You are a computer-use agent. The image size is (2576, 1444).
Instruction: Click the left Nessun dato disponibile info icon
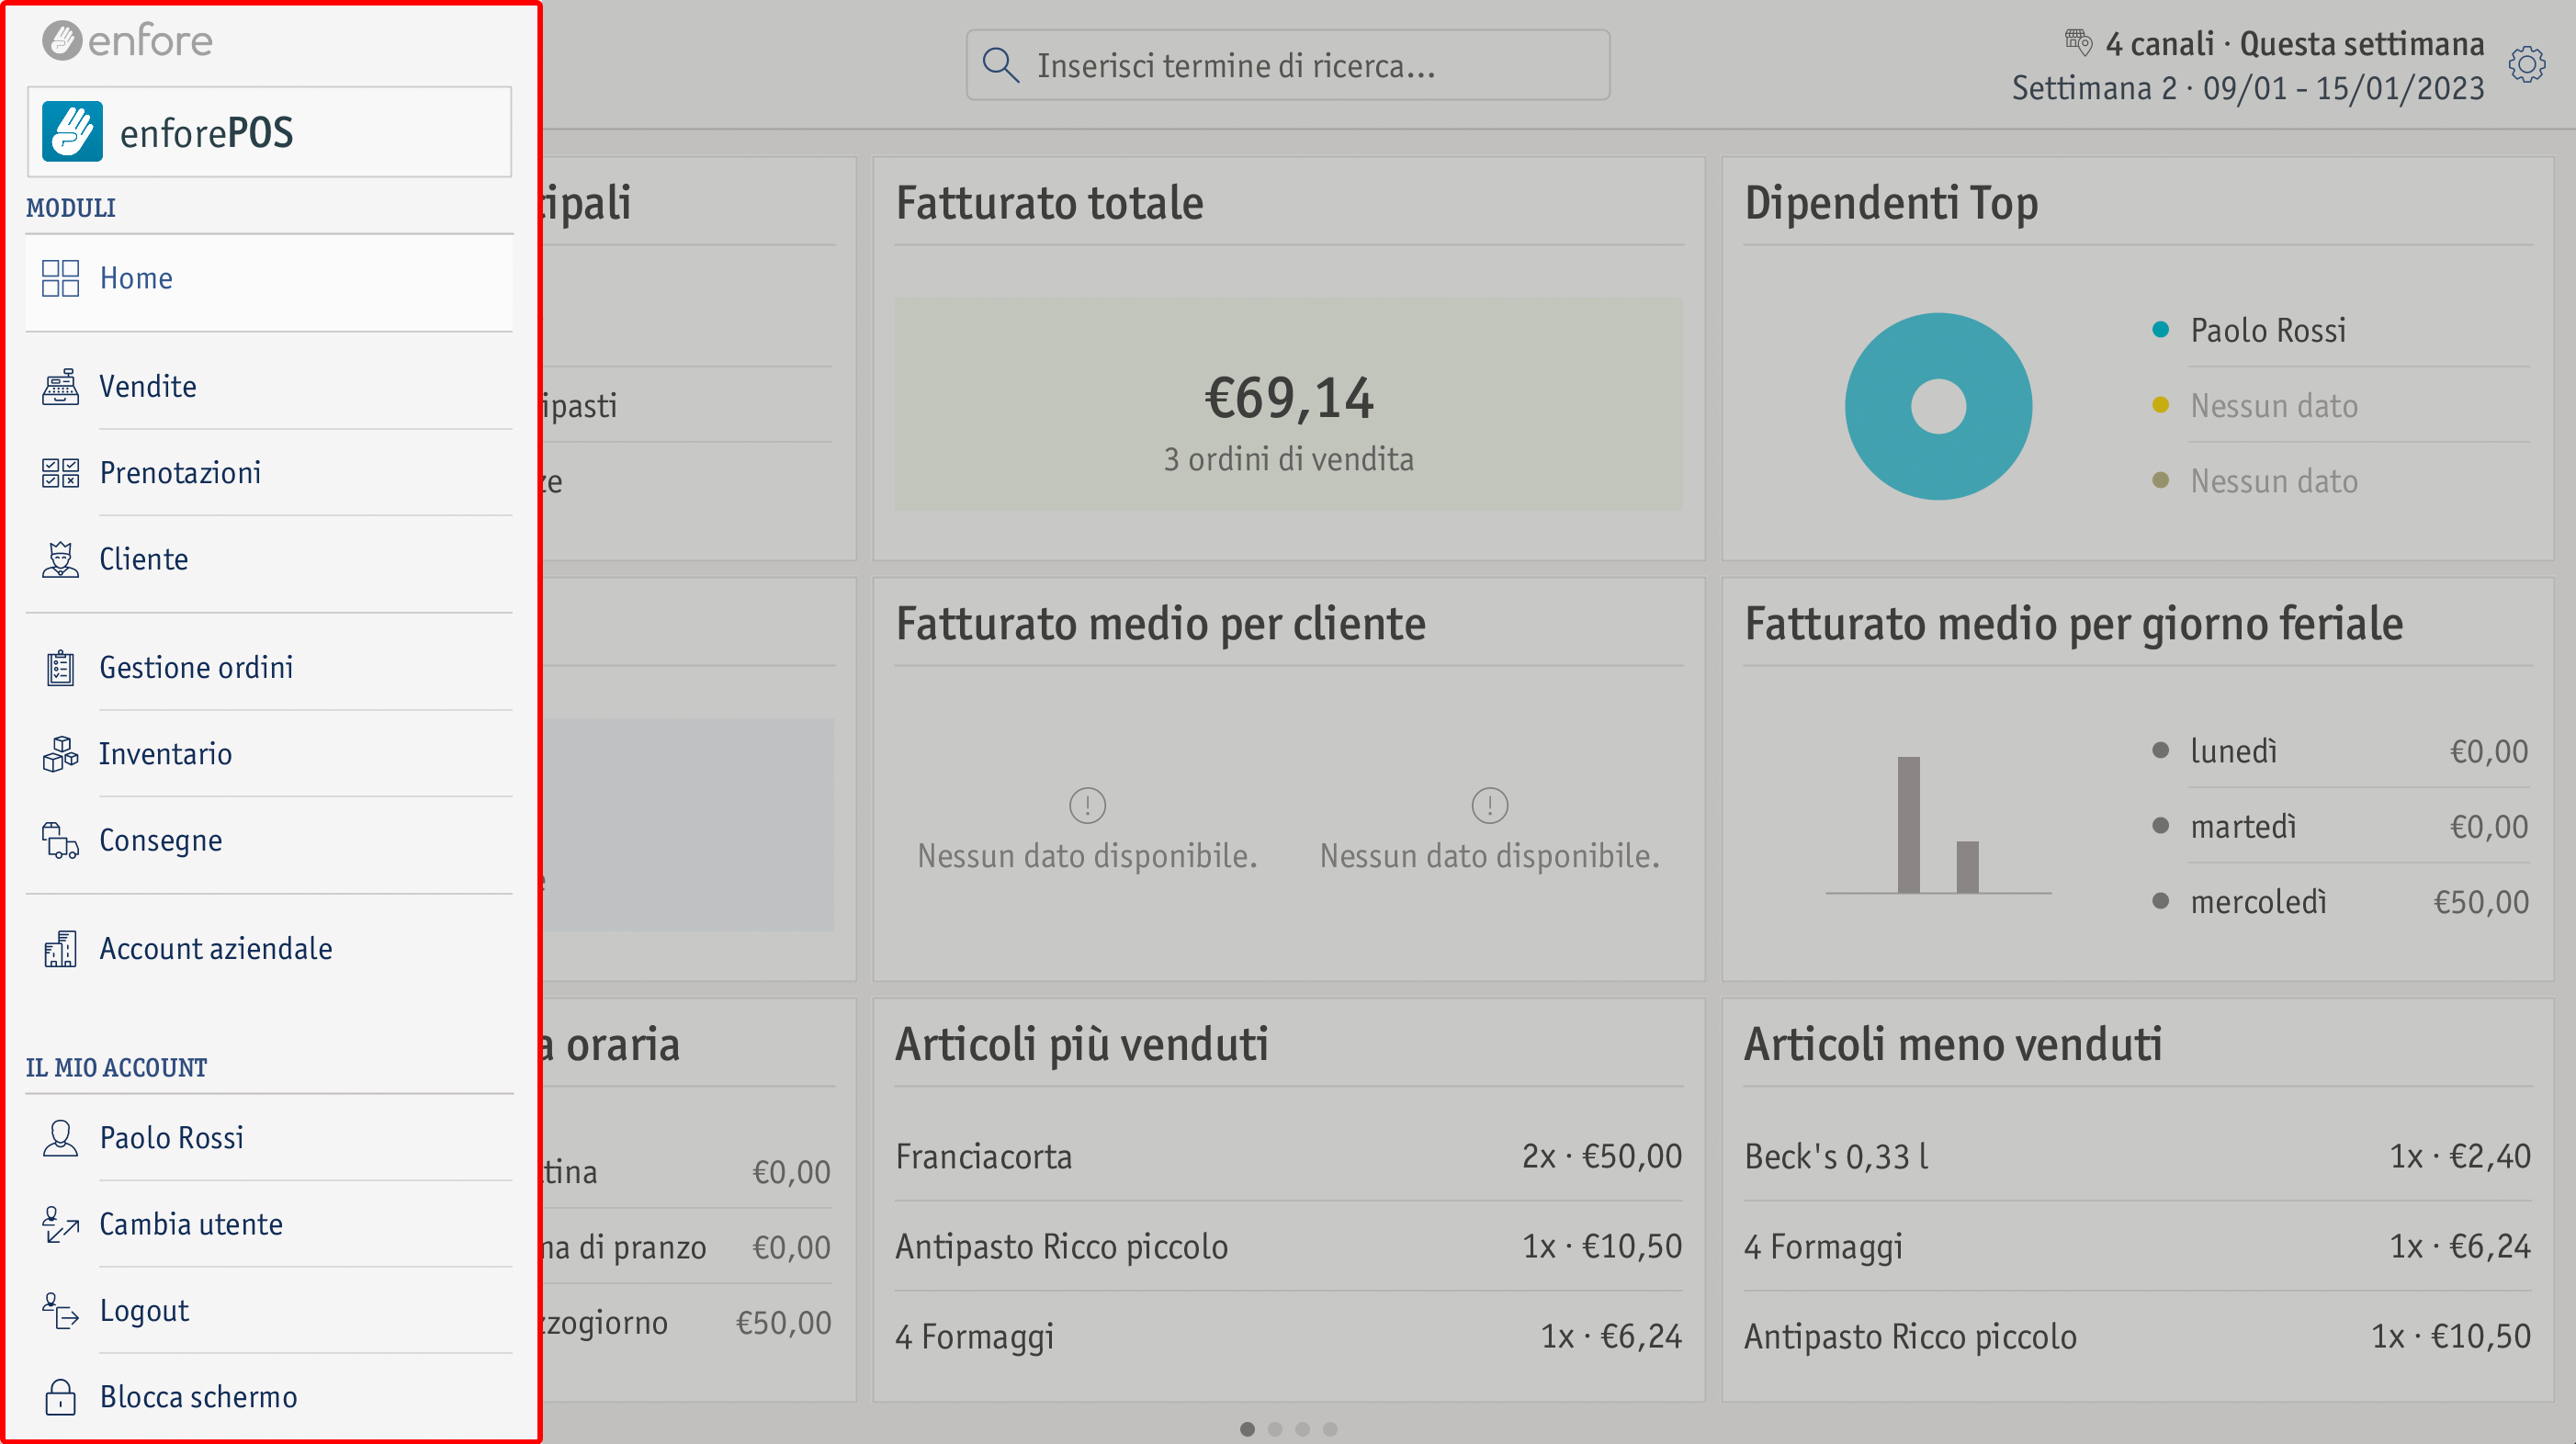[1087, 805]
